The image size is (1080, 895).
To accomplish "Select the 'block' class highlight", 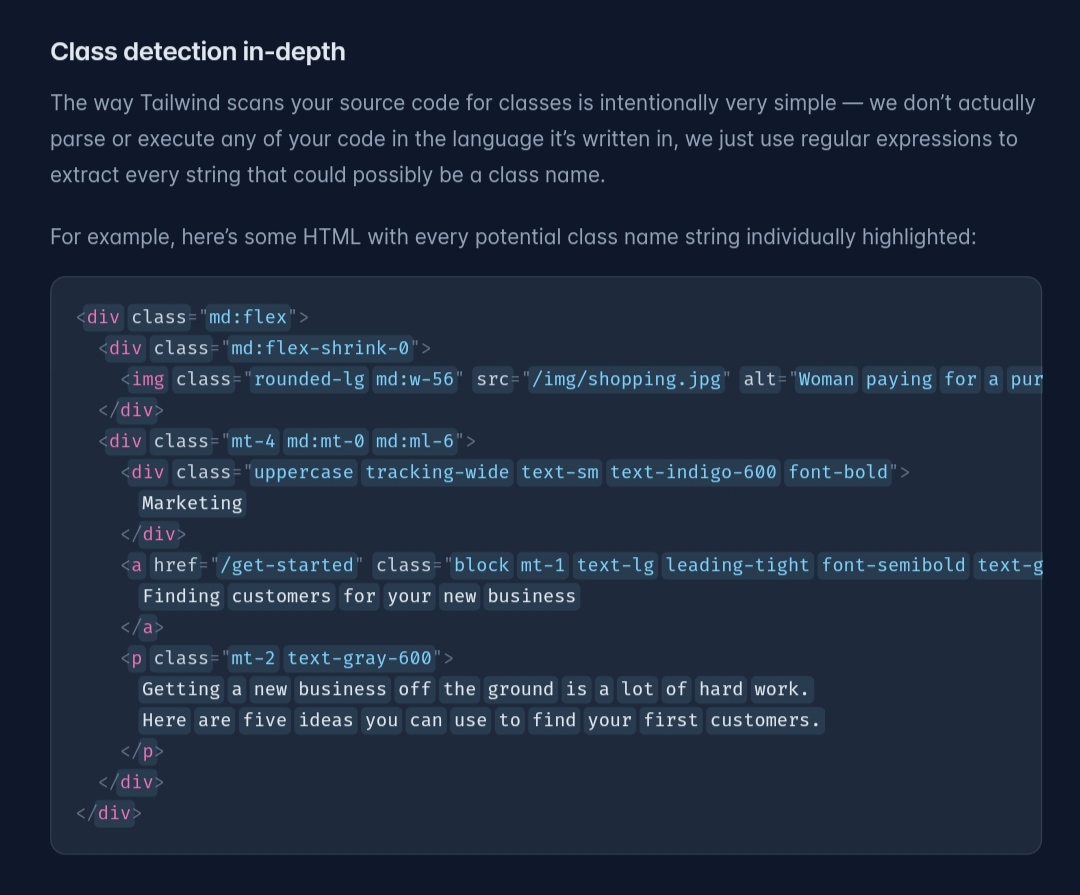I will [x=481, y=565].
